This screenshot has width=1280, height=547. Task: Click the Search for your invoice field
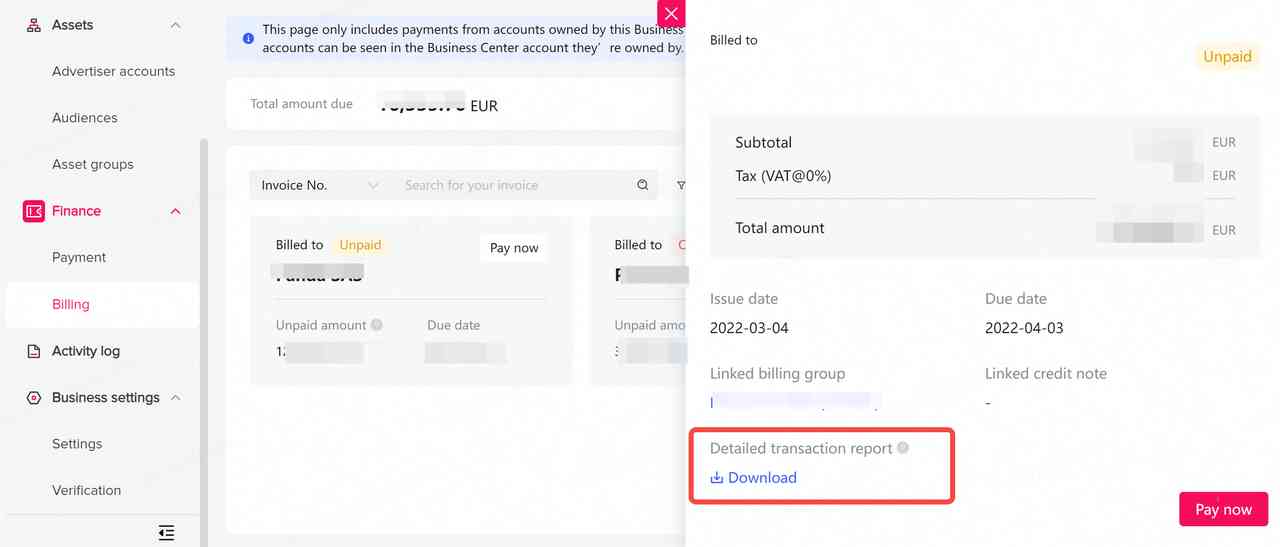pos(513,185)
